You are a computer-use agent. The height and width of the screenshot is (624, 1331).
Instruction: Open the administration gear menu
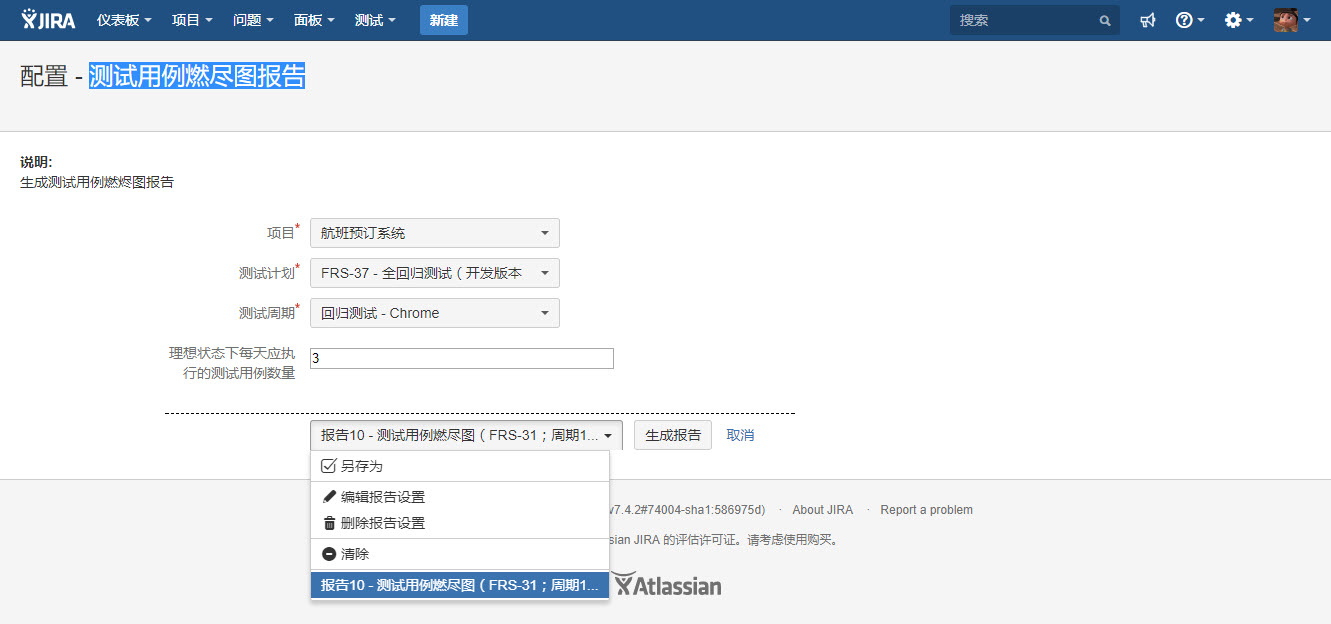click(x=1238, y=20)
